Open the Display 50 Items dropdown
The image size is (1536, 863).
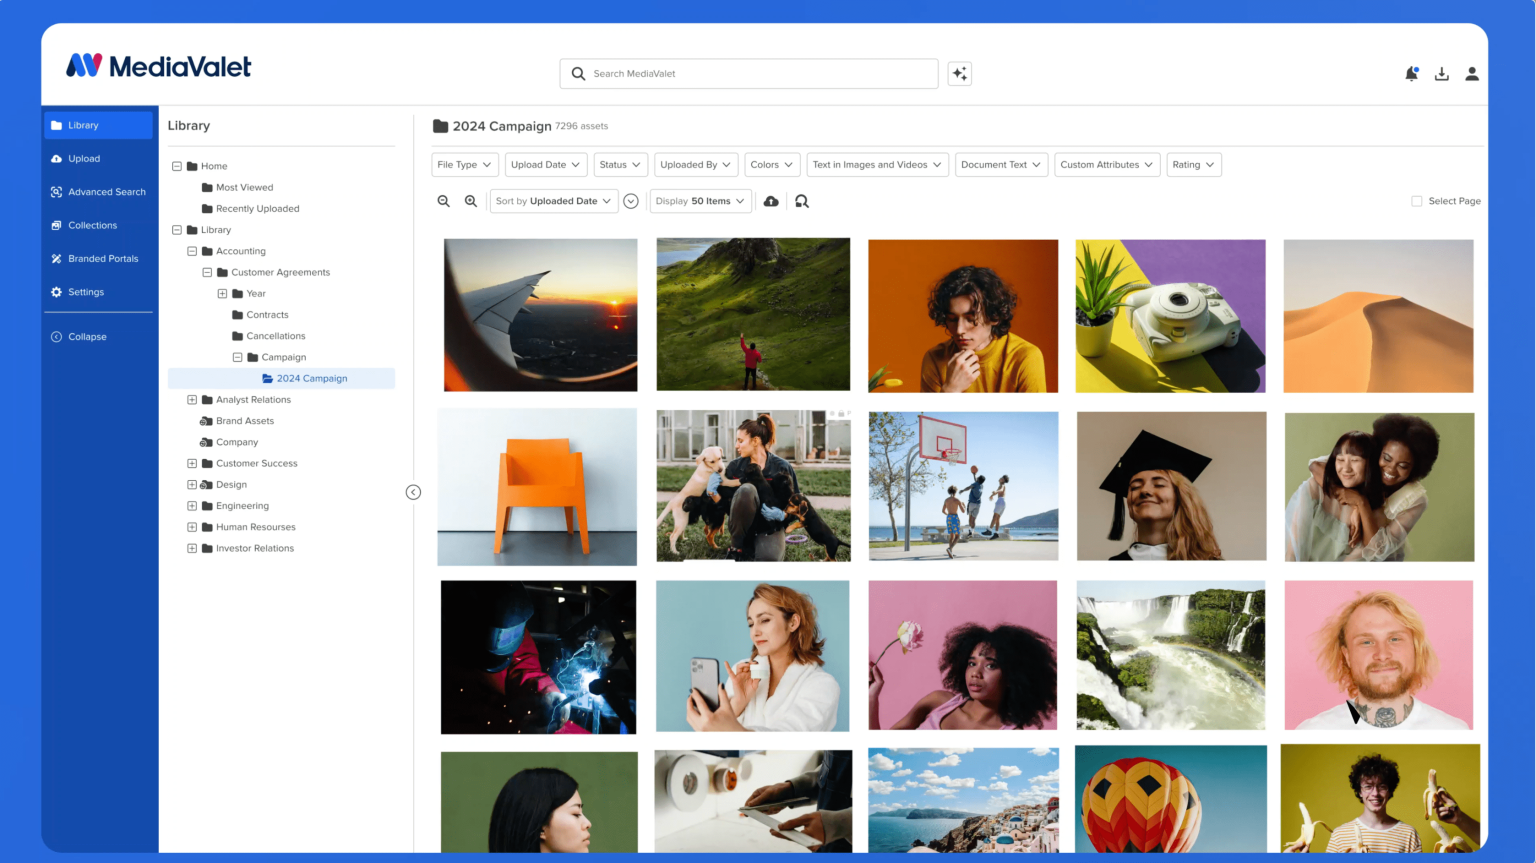[700, 201]
